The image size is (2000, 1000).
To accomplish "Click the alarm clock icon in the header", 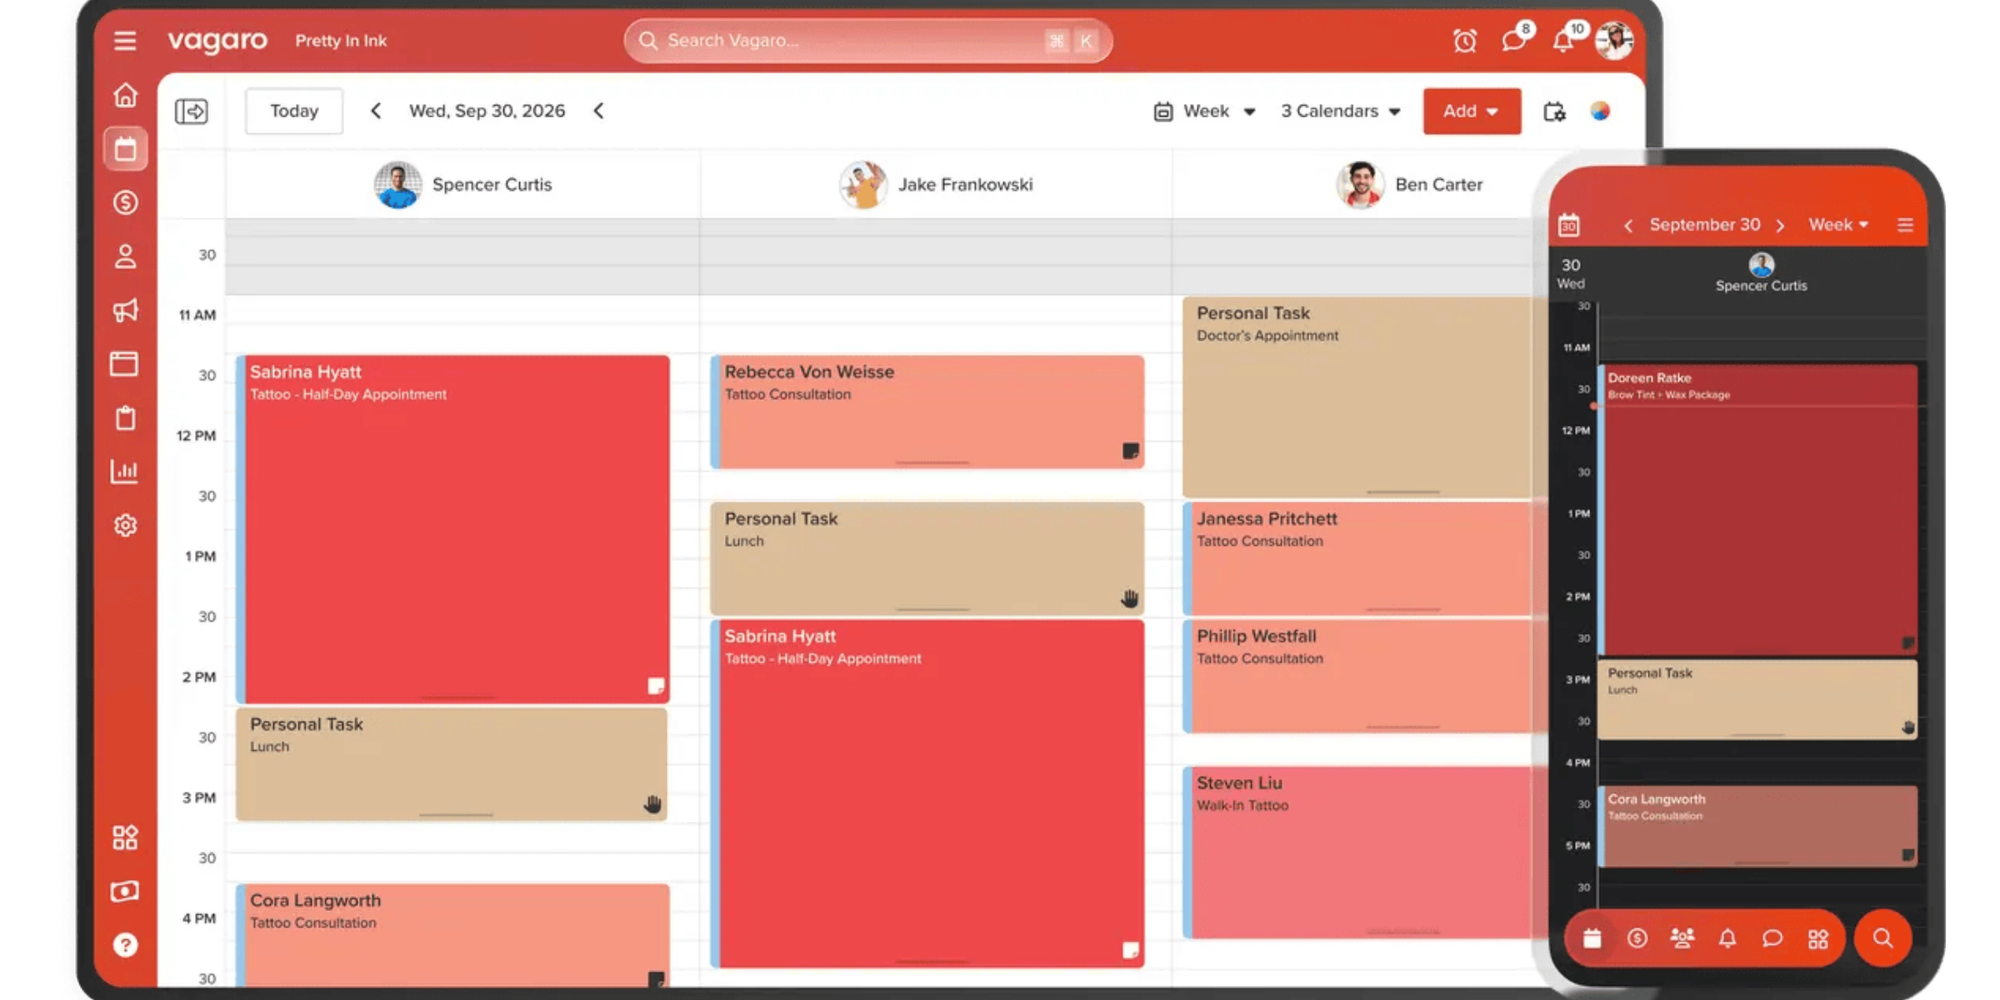I will coord(1465,41).
